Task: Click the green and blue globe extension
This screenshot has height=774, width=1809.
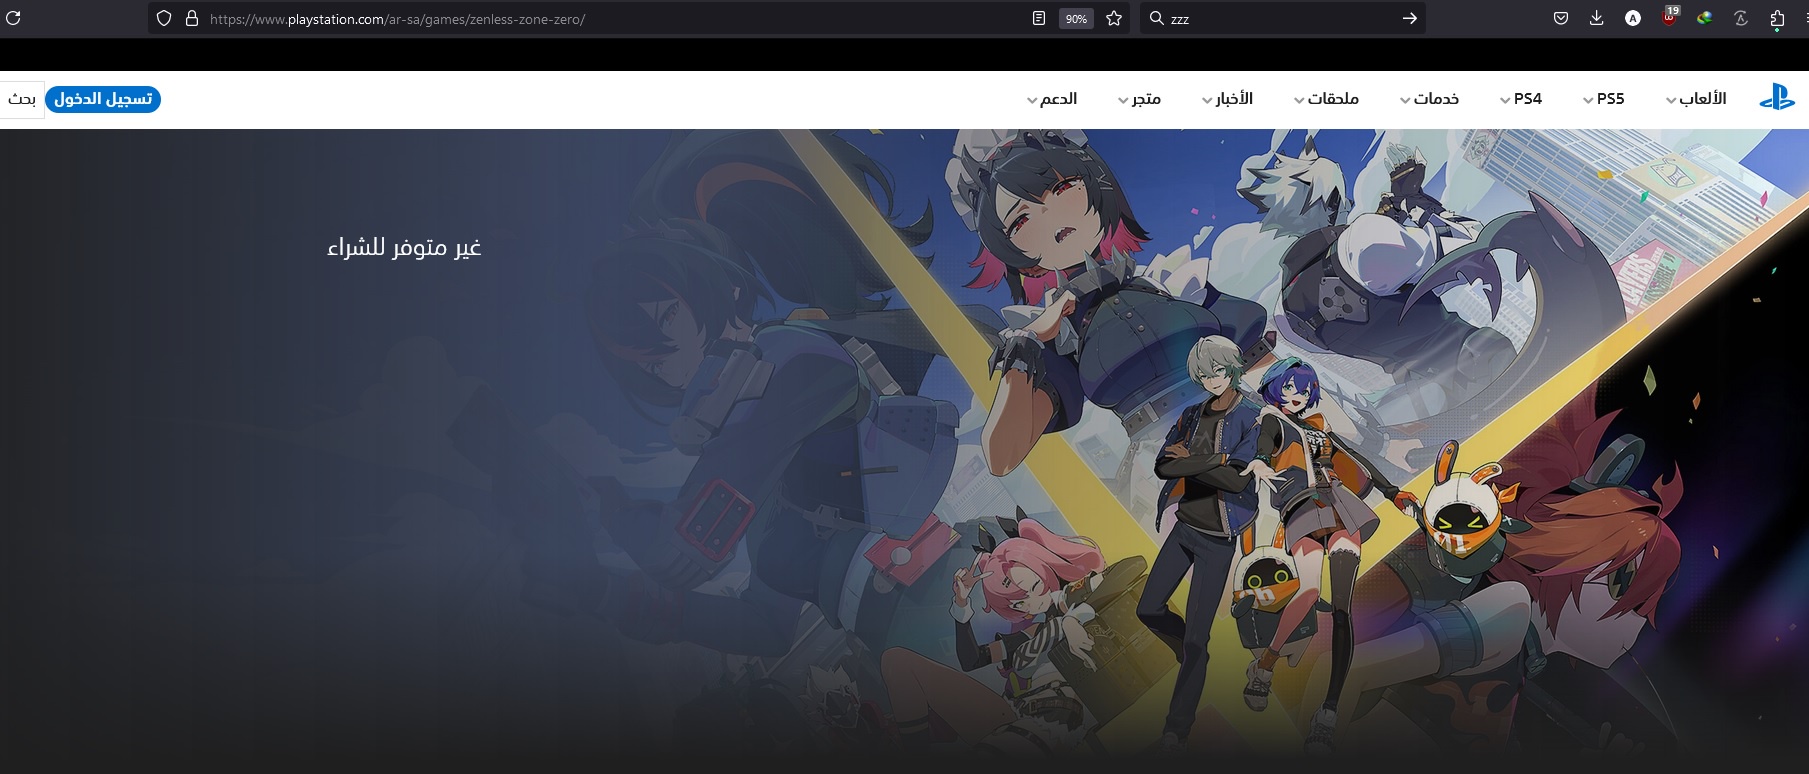Action: click(x=1705, y=18)
